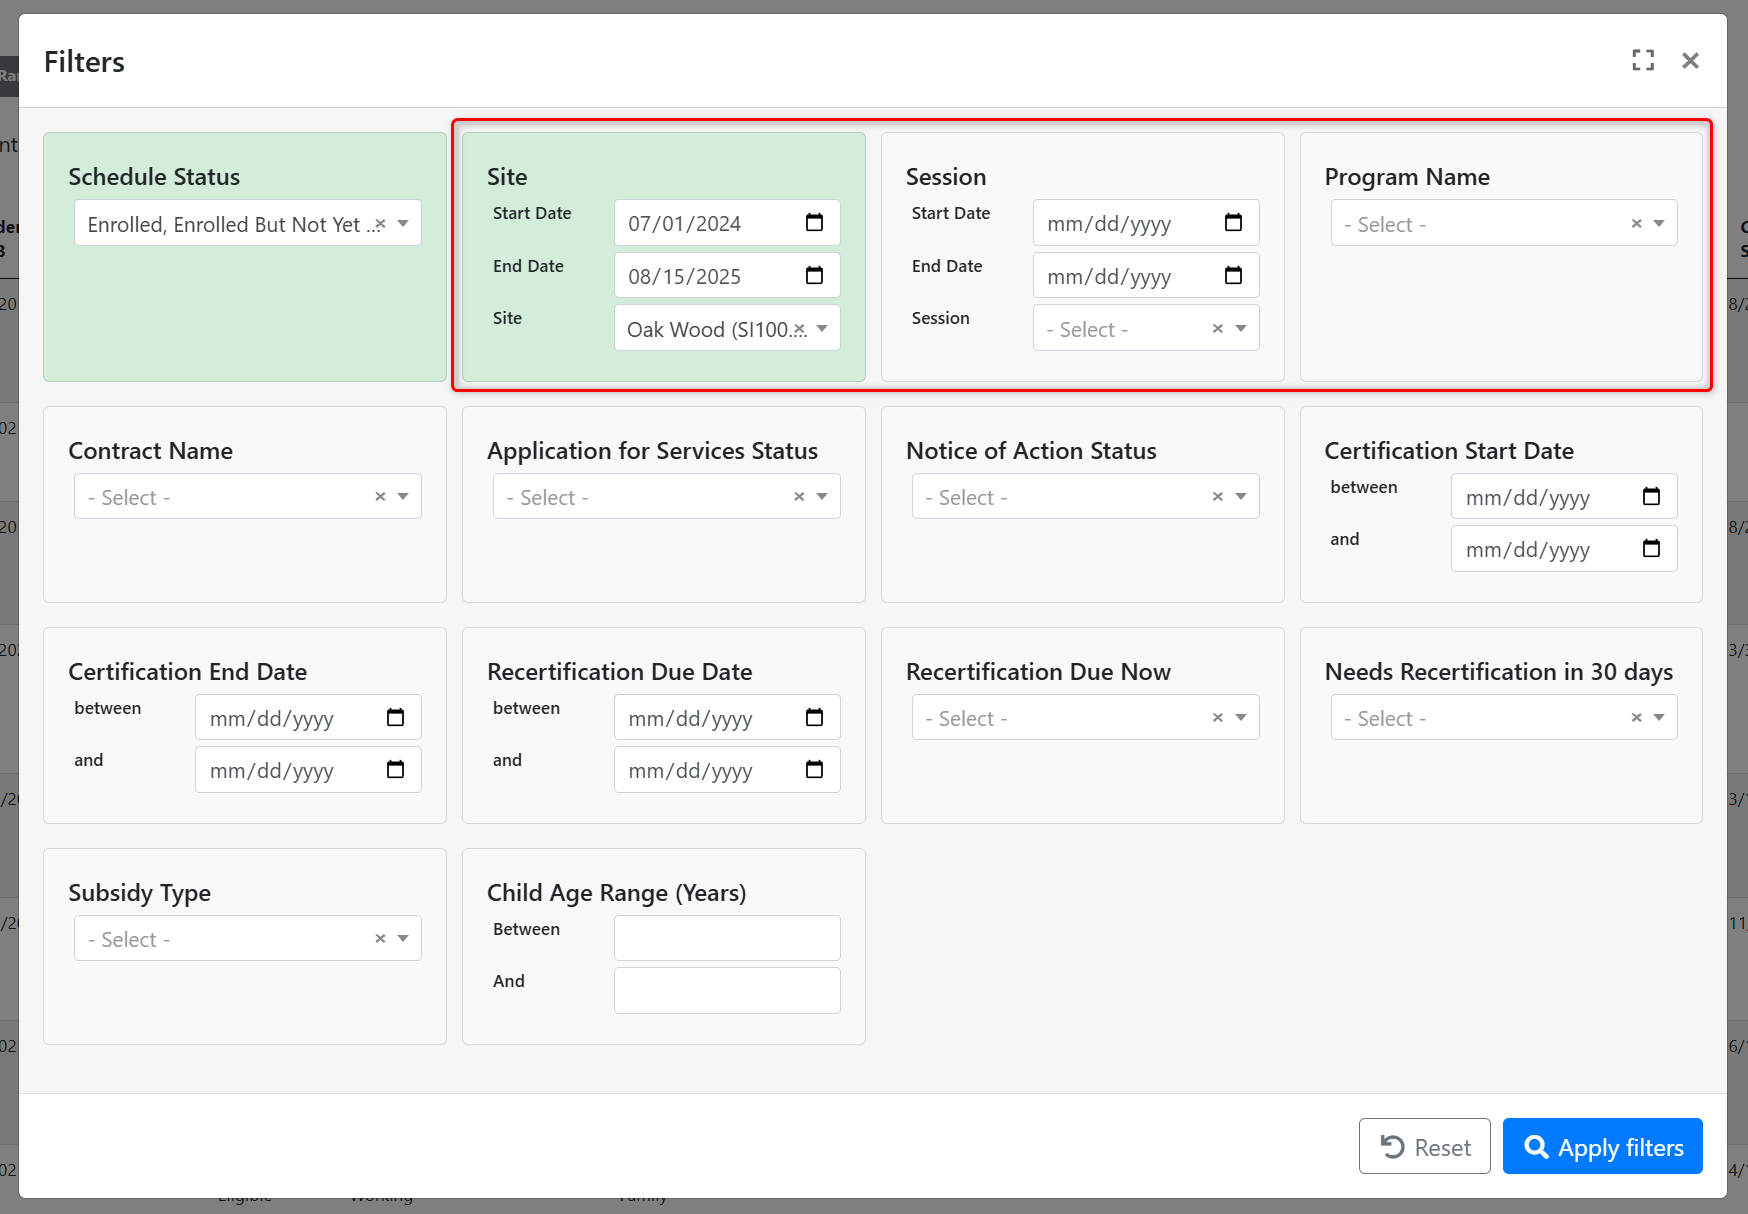Close the Filters dialog
The width and height of the screenshot is (1748, 1214).
[x=1690, y=61]
